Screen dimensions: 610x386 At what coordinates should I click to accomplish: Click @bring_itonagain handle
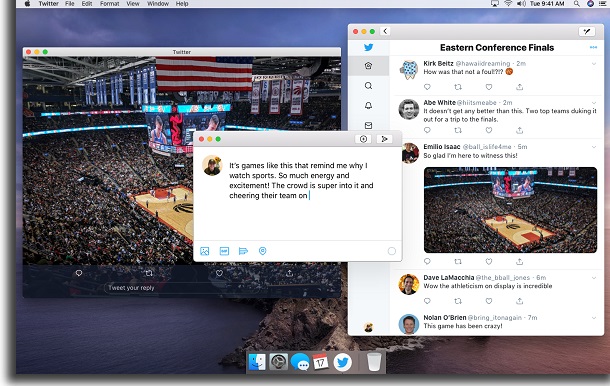pos(494,318)
